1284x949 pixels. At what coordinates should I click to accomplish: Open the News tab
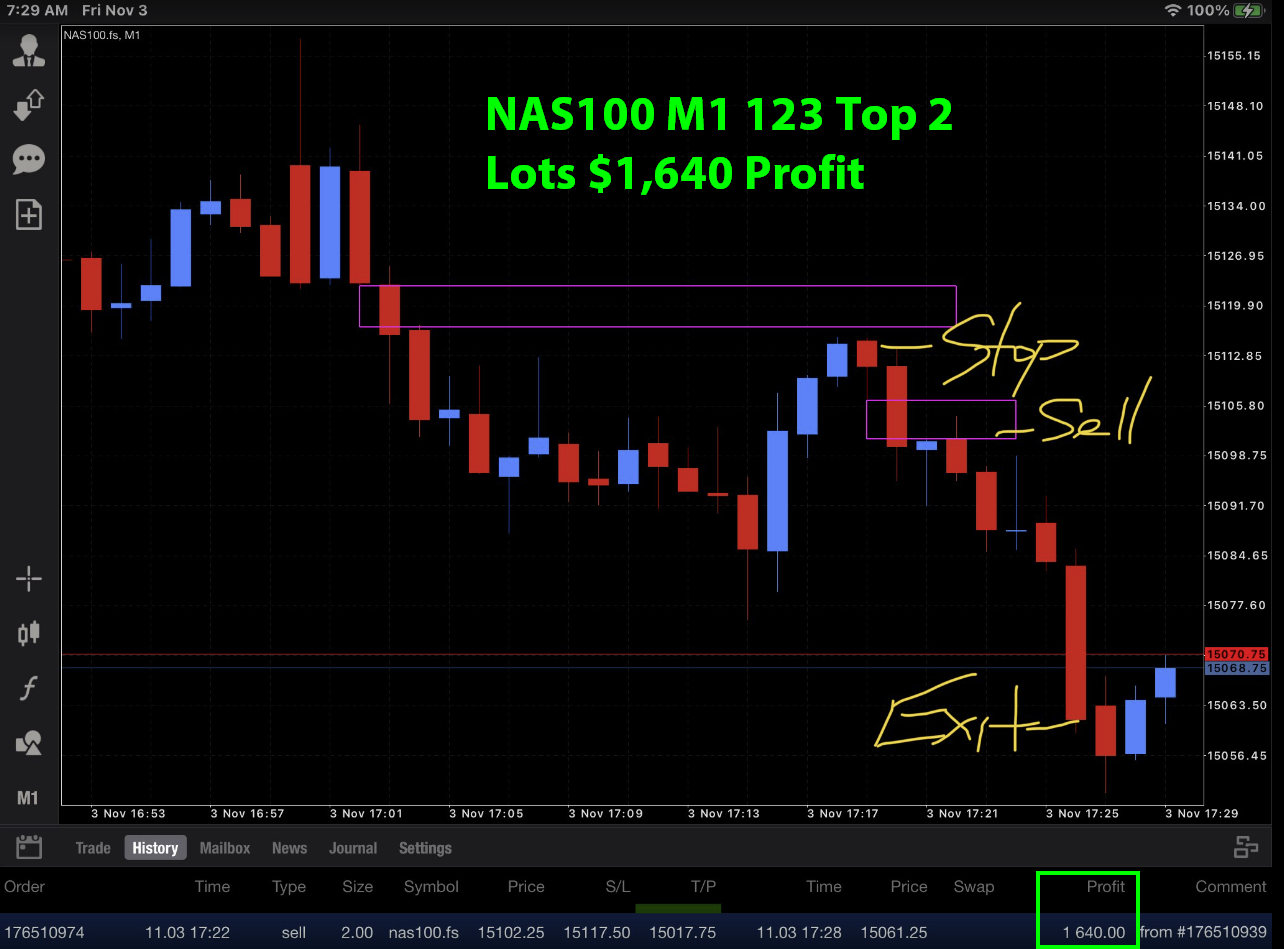(289, 848)
